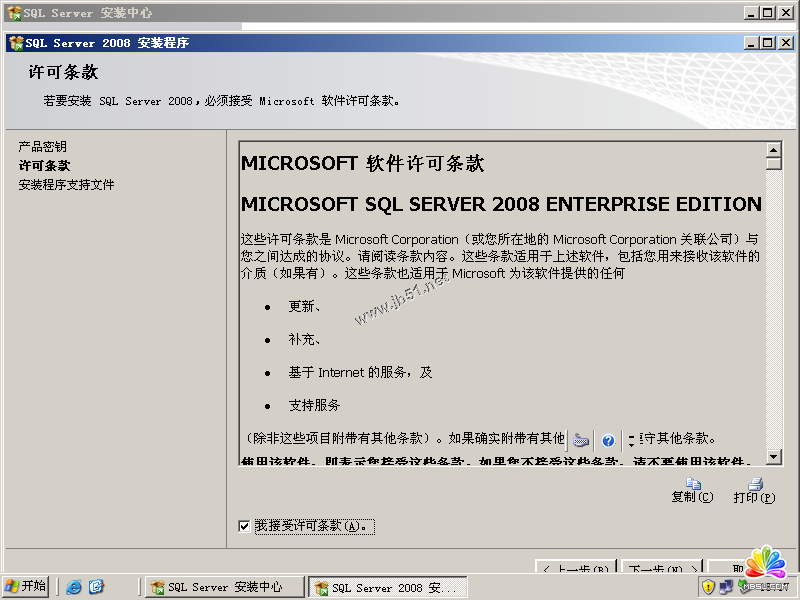Select 产品密钥 step in the left panel
Viewport: 800px width, 600px height.
point(42,147)
